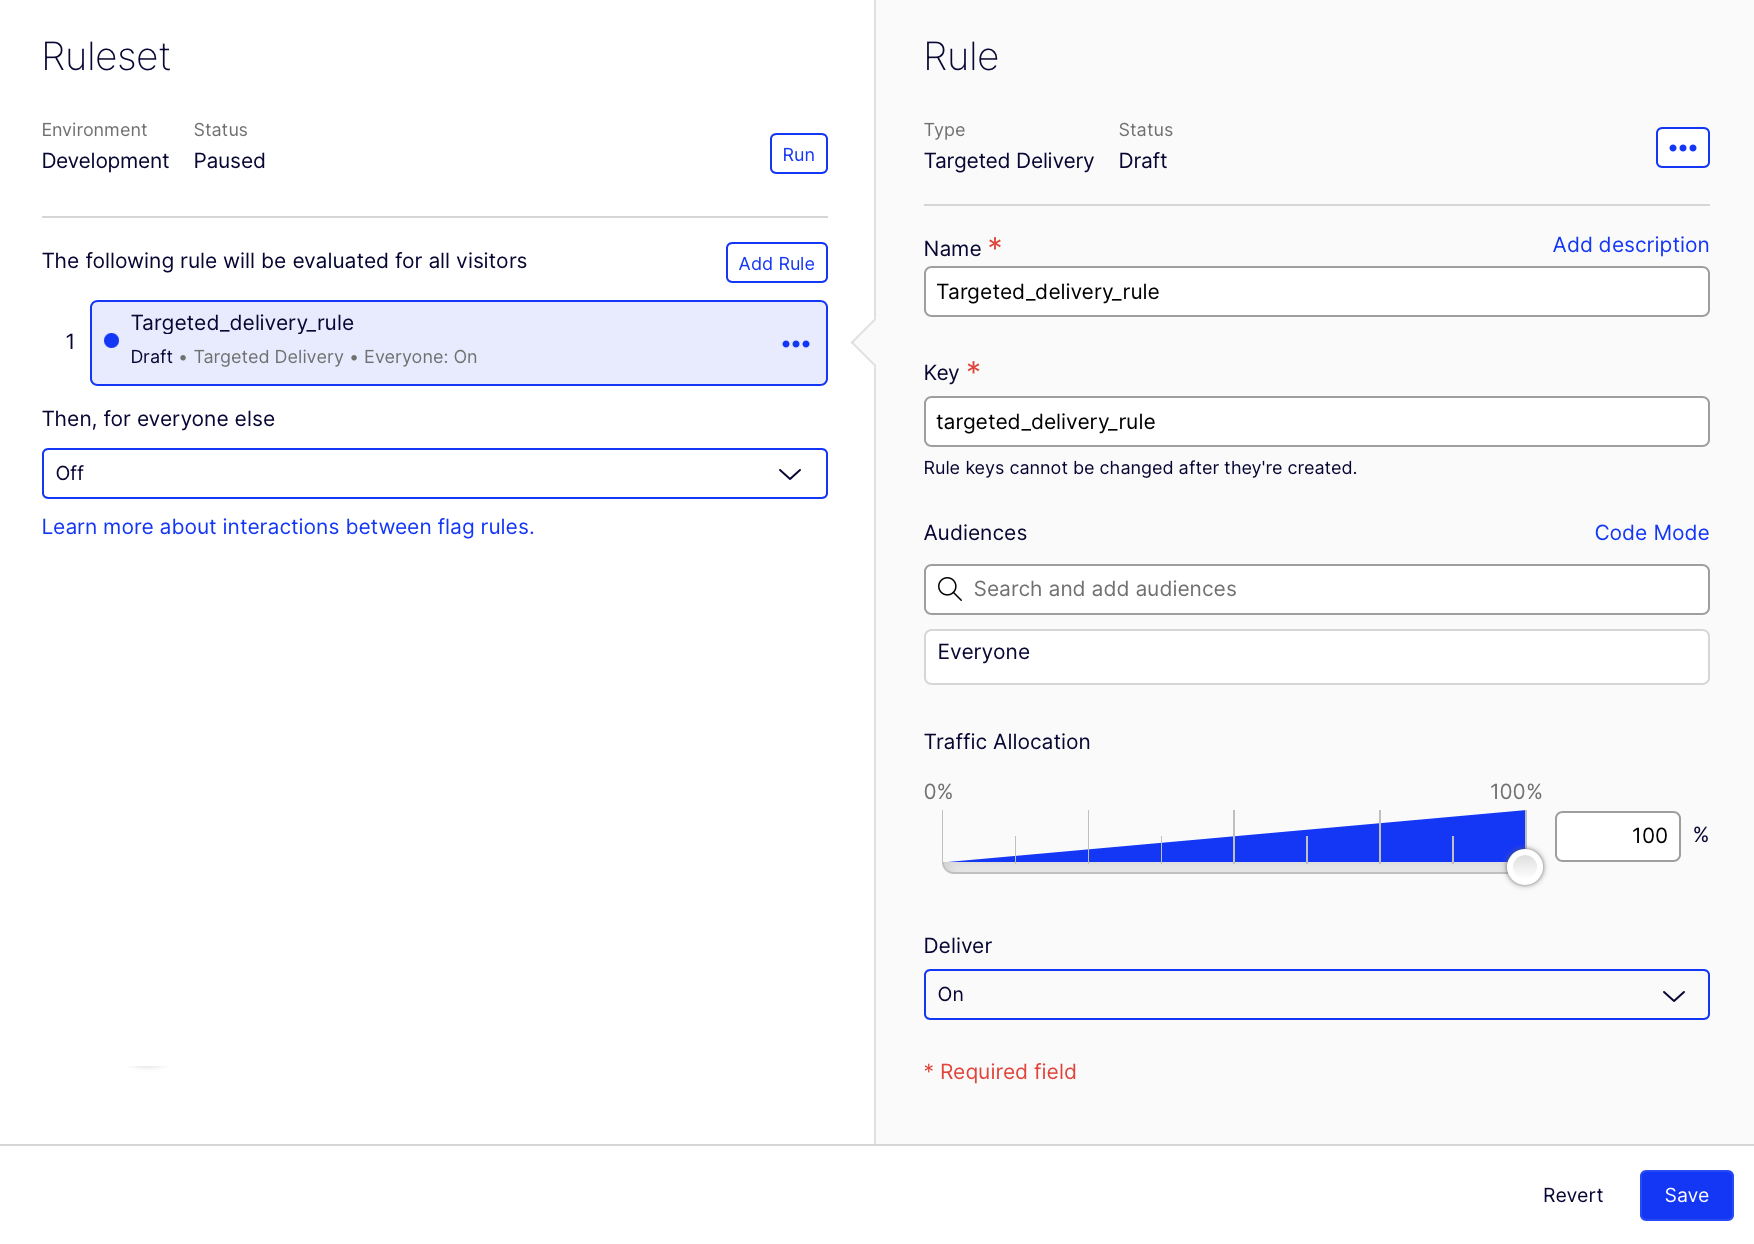Click the Traffic Allocation slider handle
Image resolution: width=1754 pixels, height=1244 pixels.
(x=1524, y=866)
